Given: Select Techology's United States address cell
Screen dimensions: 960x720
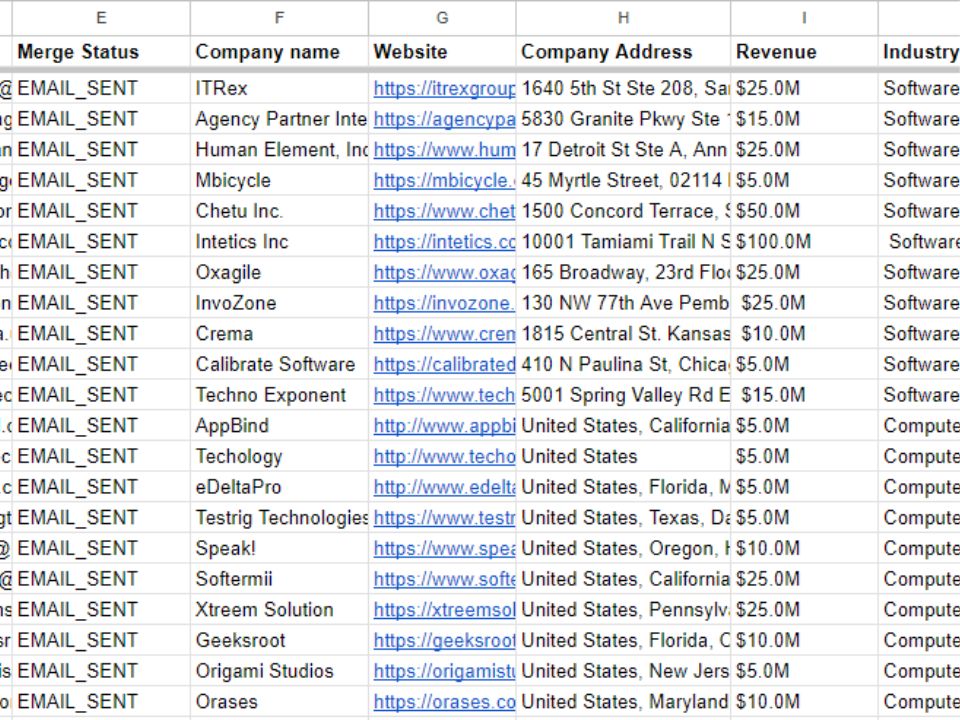Looking at the screenshot, I should click(x=623, y=456).
